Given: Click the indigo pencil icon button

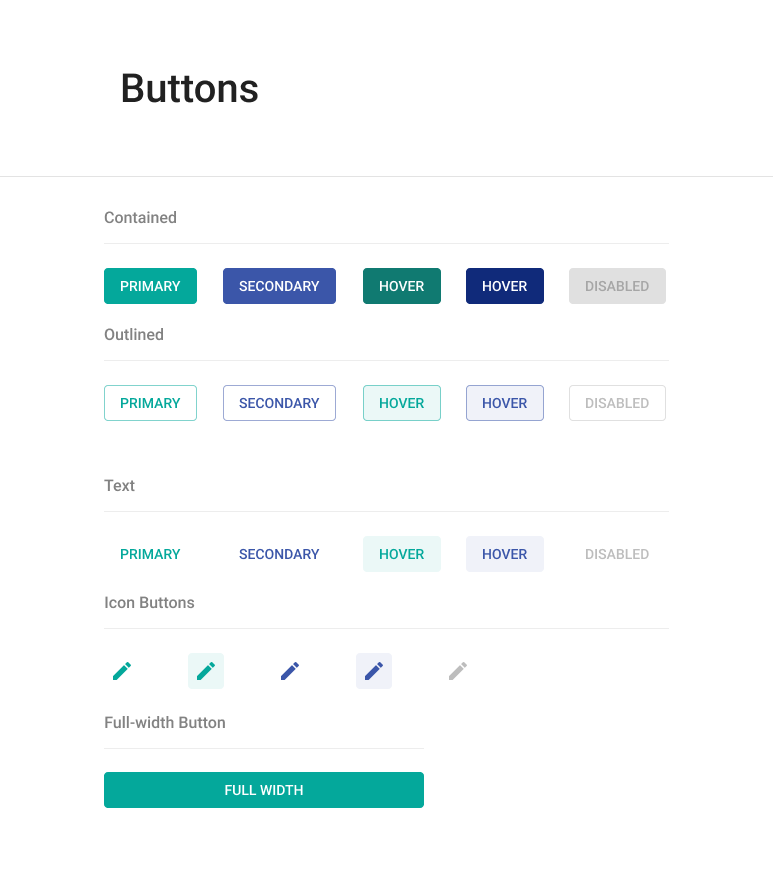Looking at the screenshot, I should 290,671.
